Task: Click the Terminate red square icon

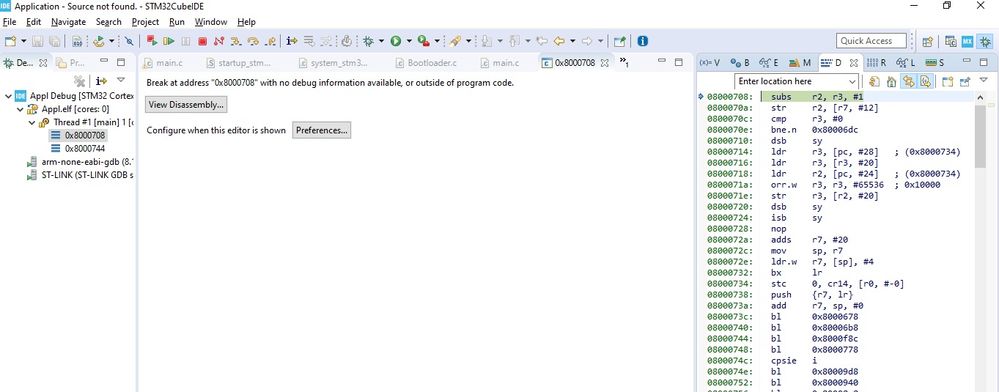Action: click(x=202, y=41)
